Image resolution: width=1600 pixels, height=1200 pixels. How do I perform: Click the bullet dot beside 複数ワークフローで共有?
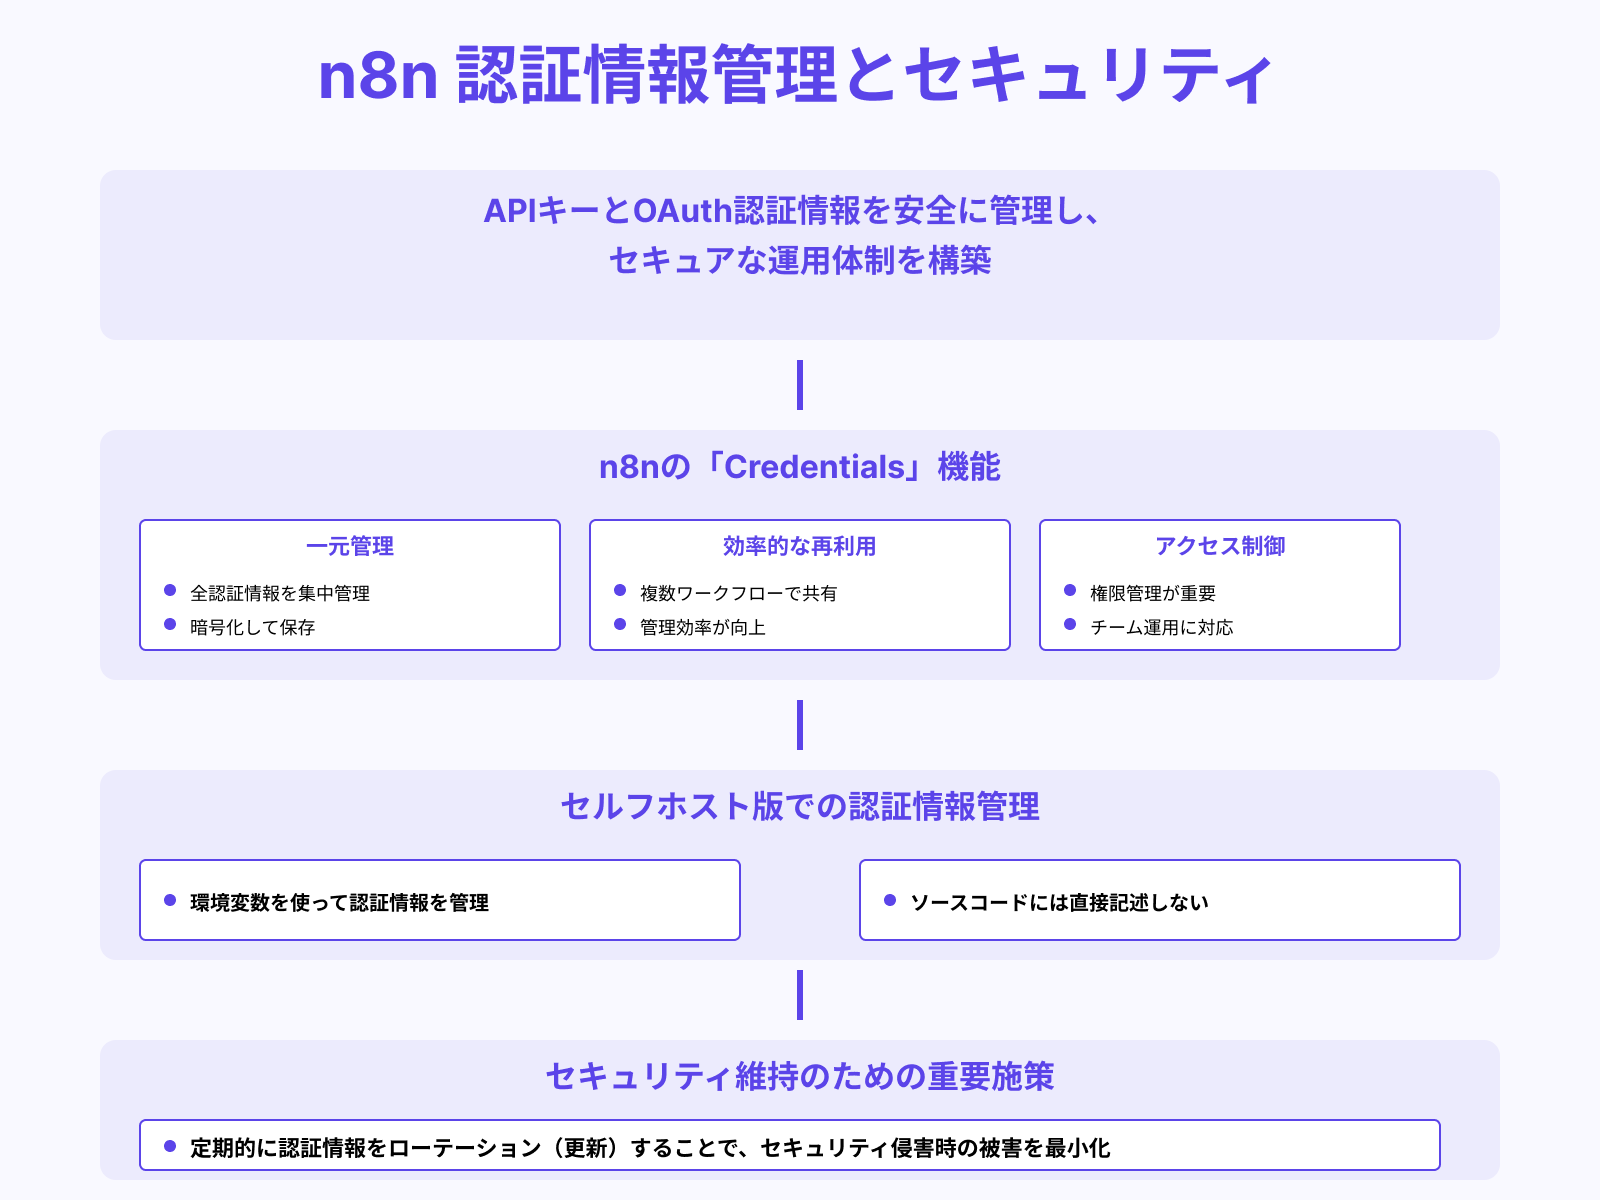619,592
